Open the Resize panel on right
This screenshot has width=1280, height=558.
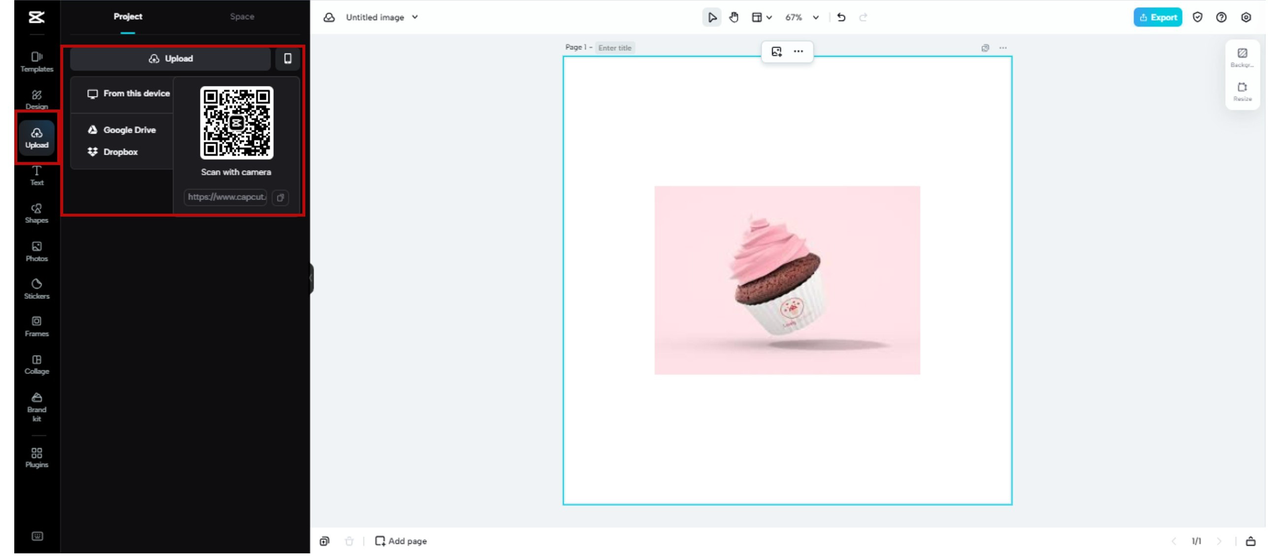[x=1242, y=92]
